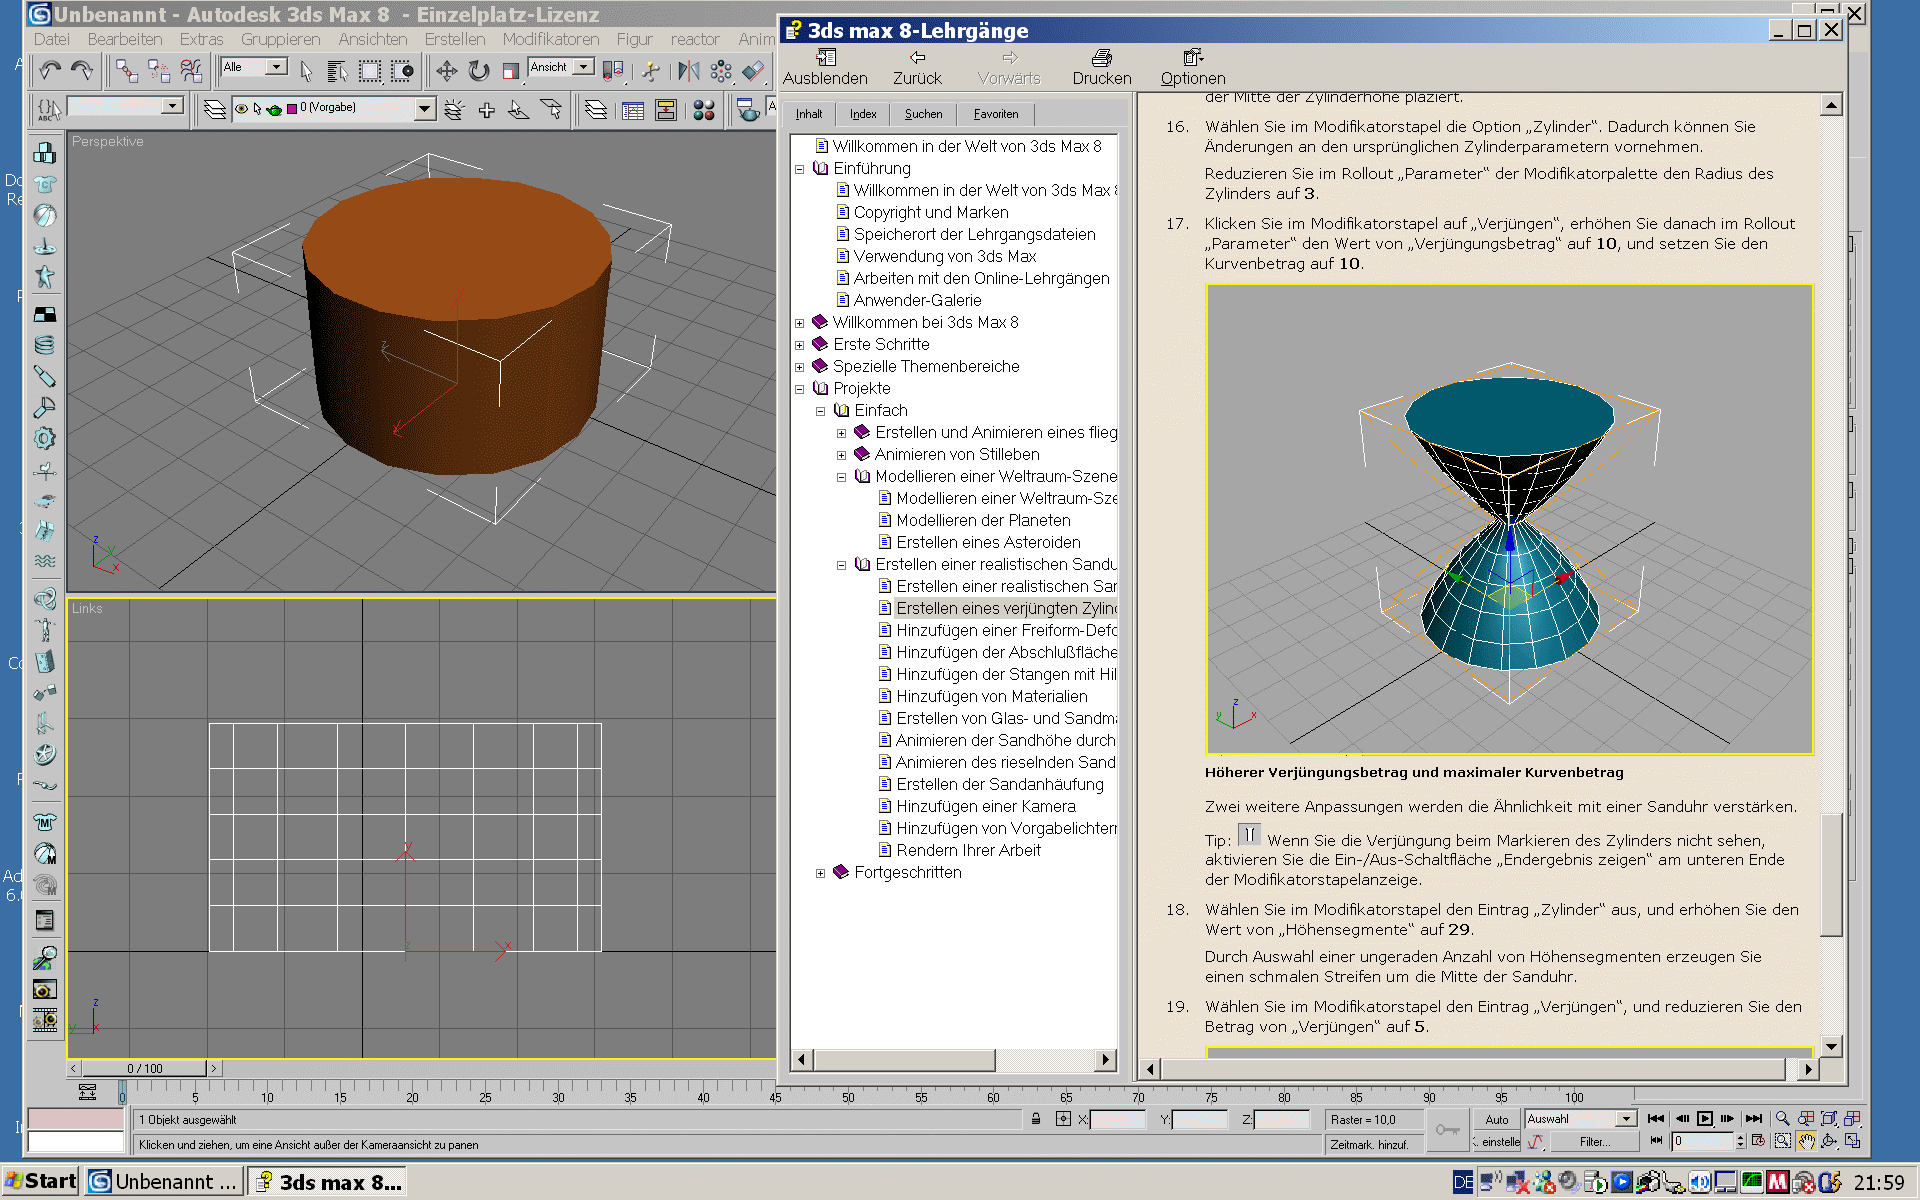Click the help content vertical scrollbar thumb
The height and width of the screenshot is (1200, 1920).
1831,875
